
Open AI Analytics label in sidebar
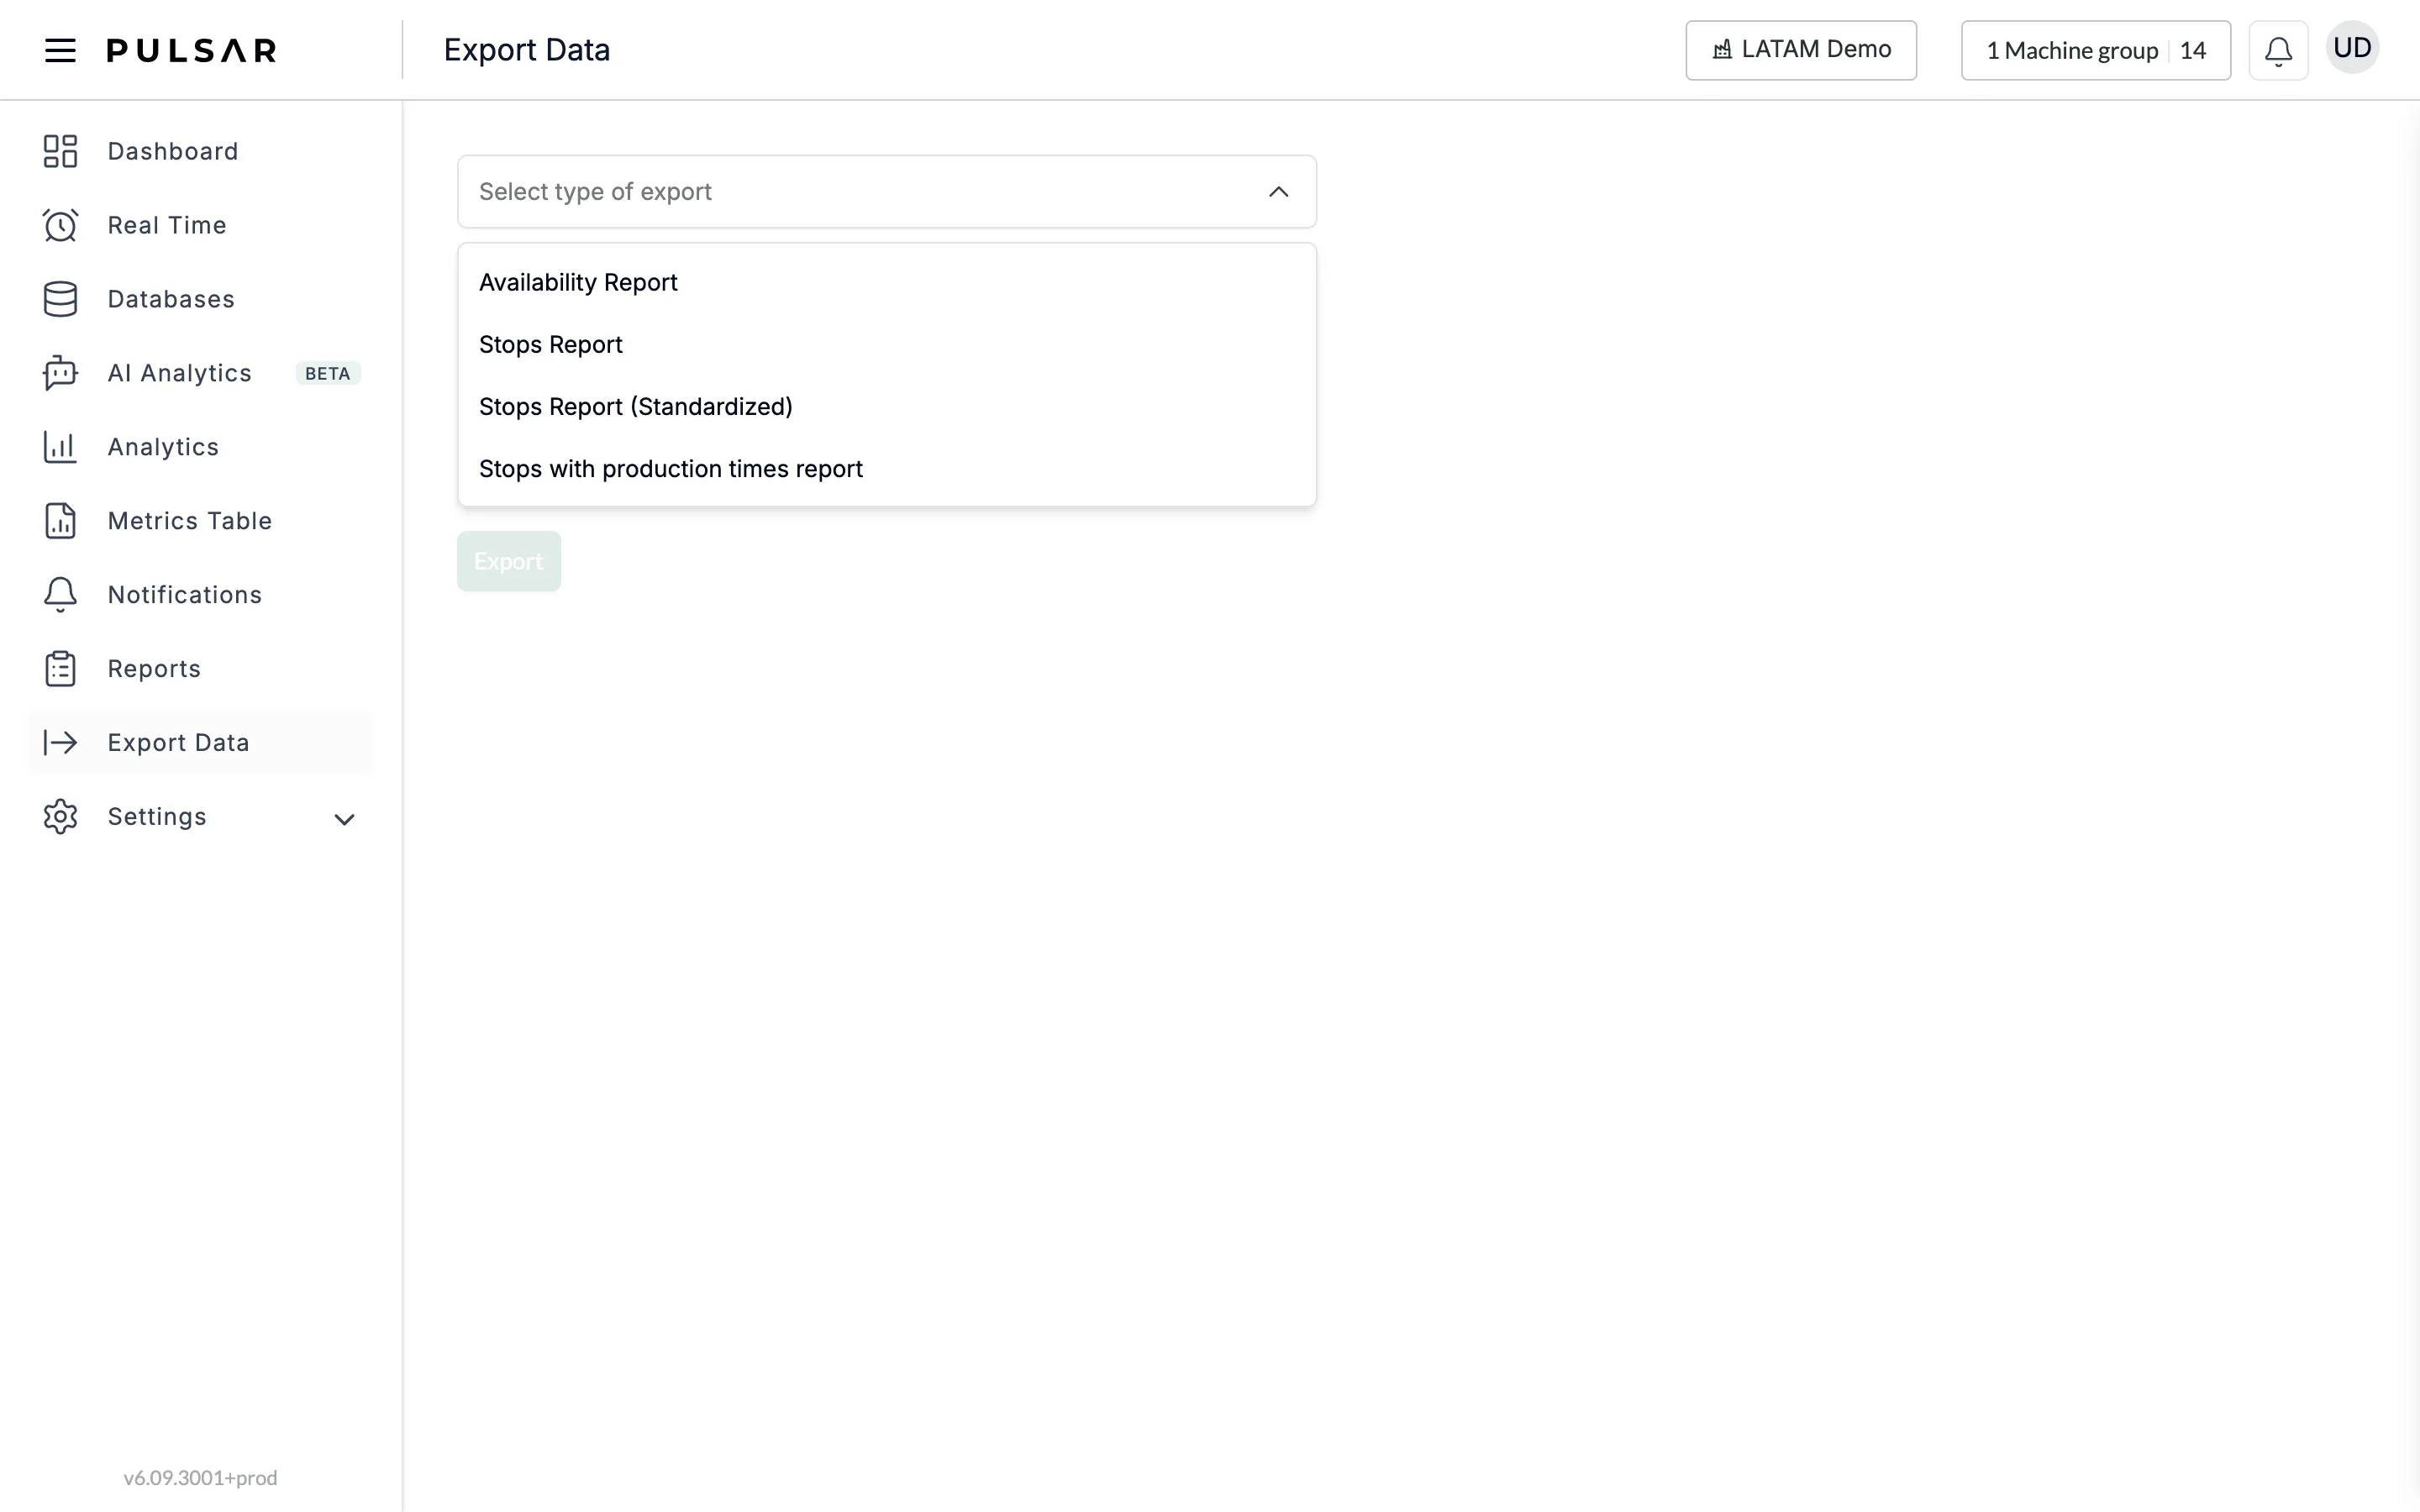[x=180, y=373]
